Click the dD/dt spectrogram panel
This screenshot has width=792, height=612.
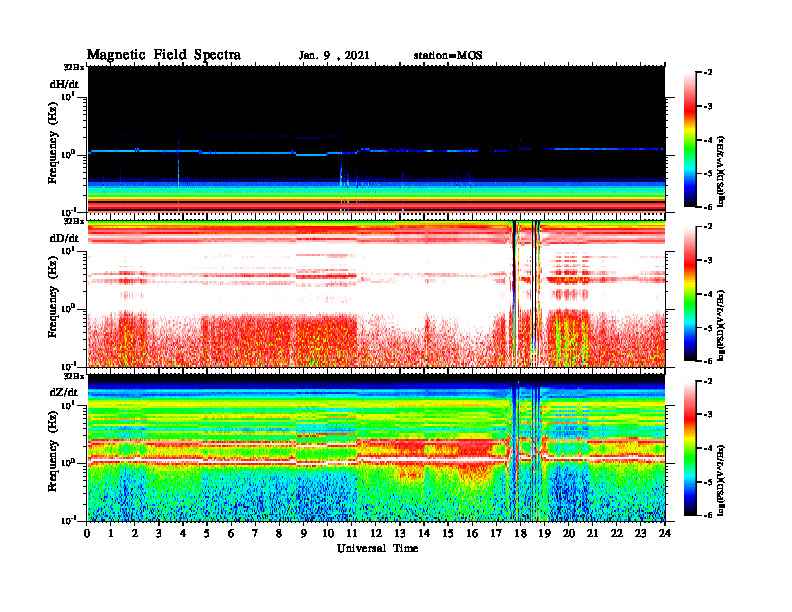(376, 293)
